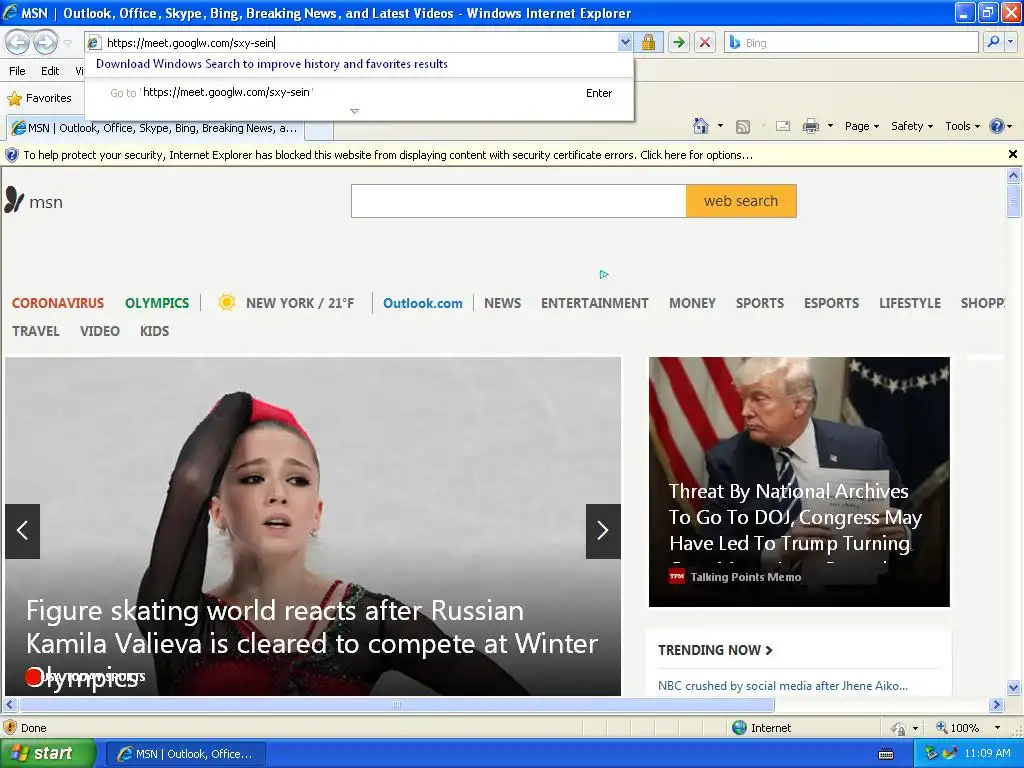Image resolution: width=1024 pixels, height=768 pixels.
Task: Open the File menu
Action: click(x=18, y=71)
